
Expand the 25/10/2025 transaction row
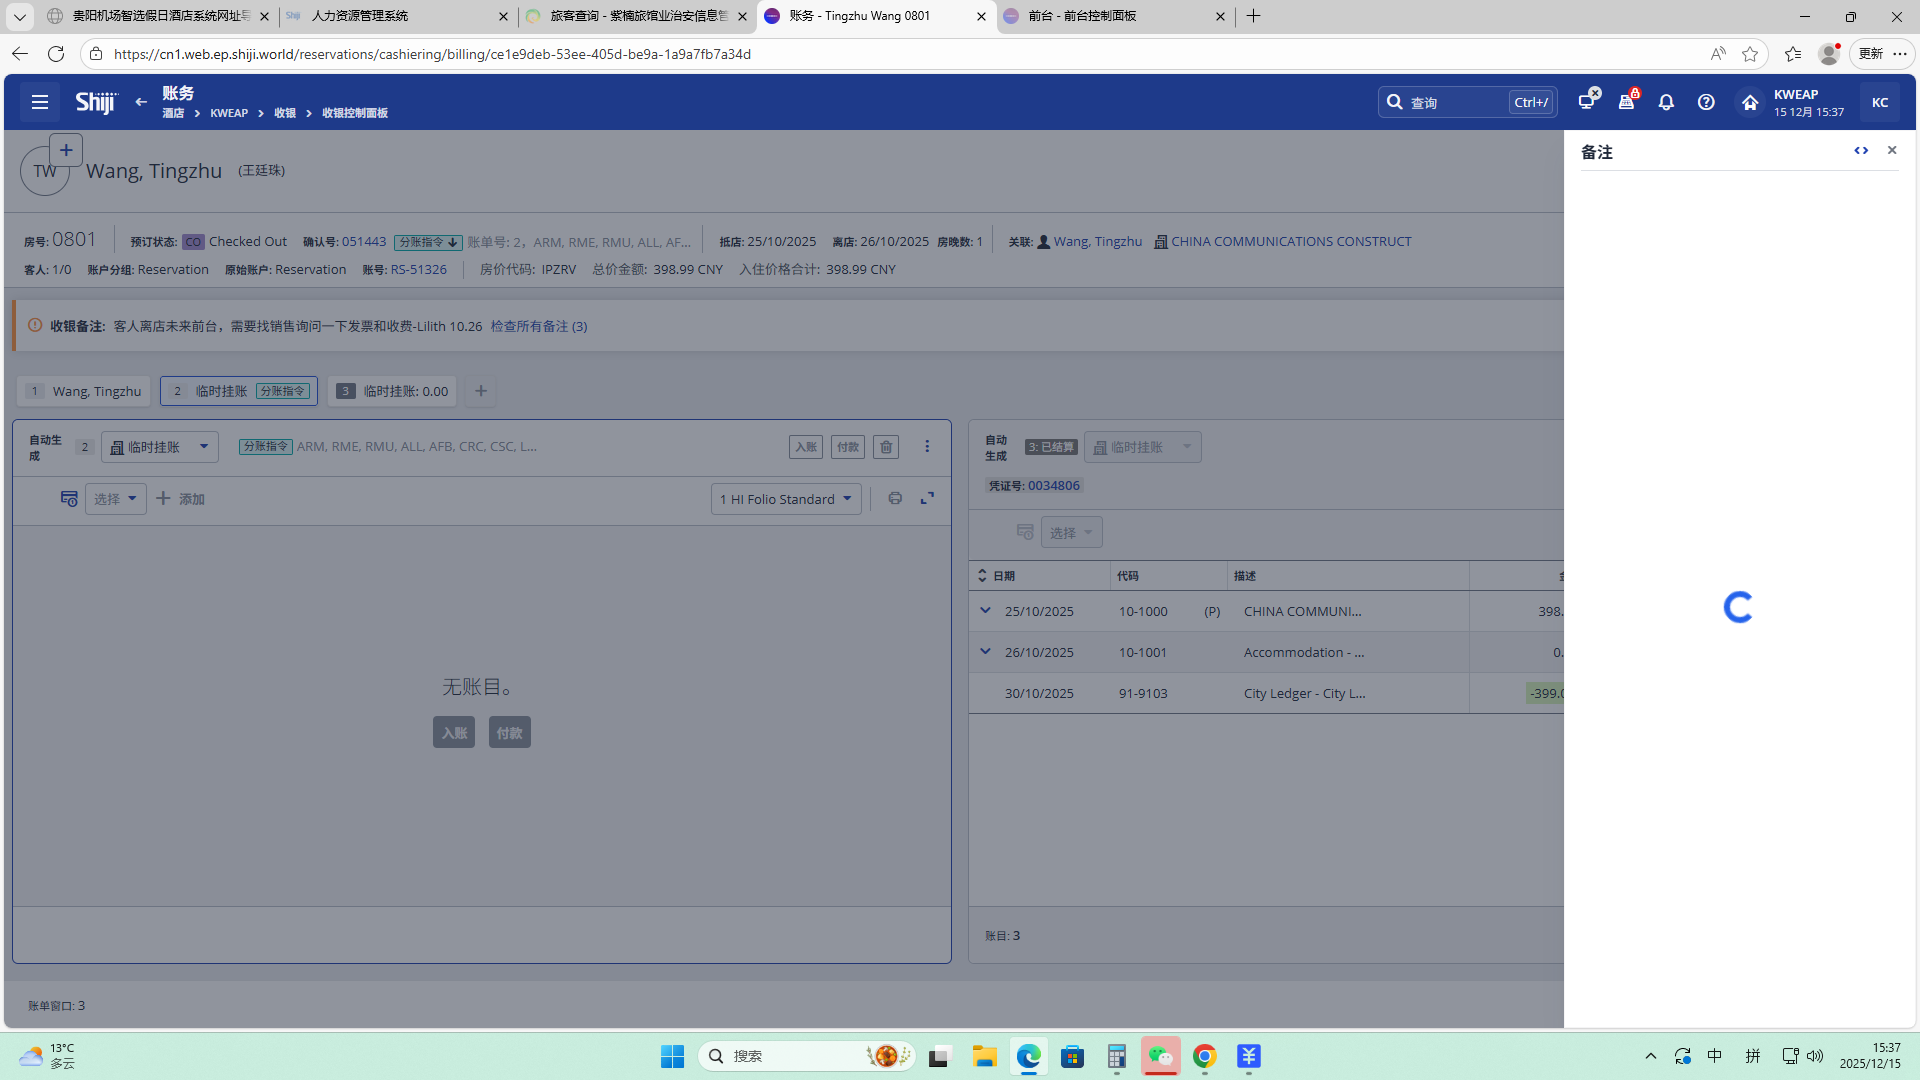click(x=985, y=610)
